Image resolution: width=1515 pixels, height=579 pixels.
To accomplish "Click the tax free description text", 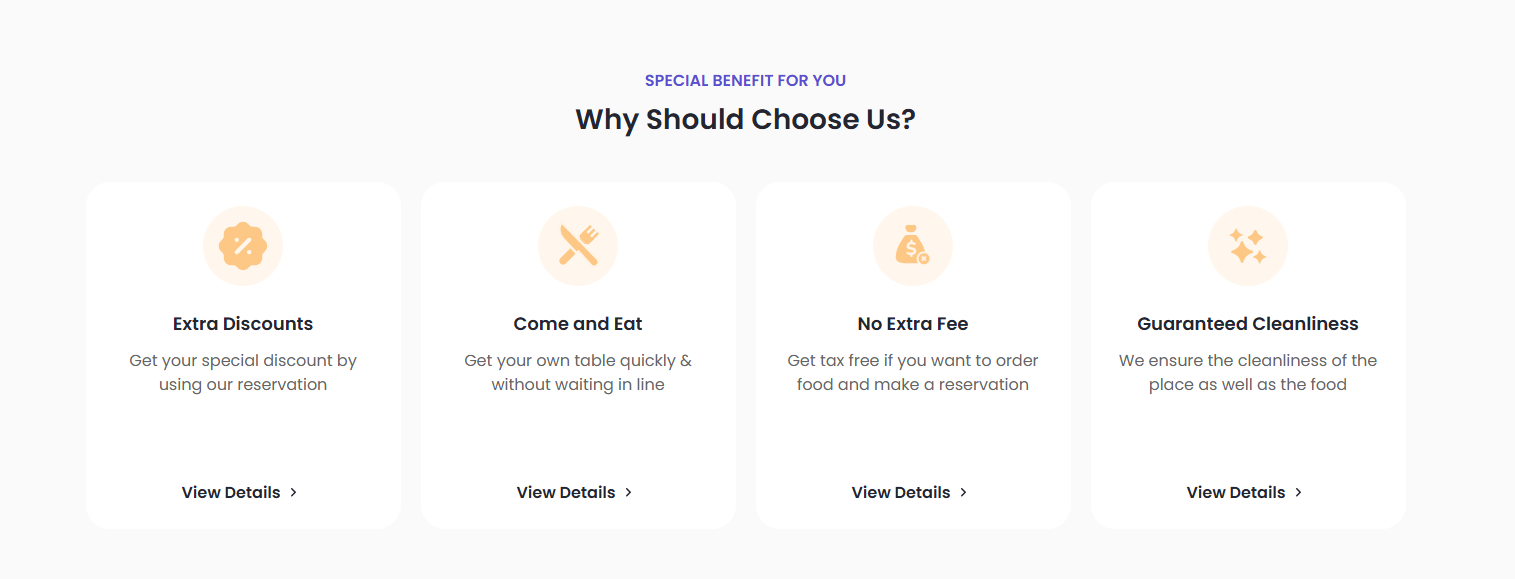I will pos(913,372).
